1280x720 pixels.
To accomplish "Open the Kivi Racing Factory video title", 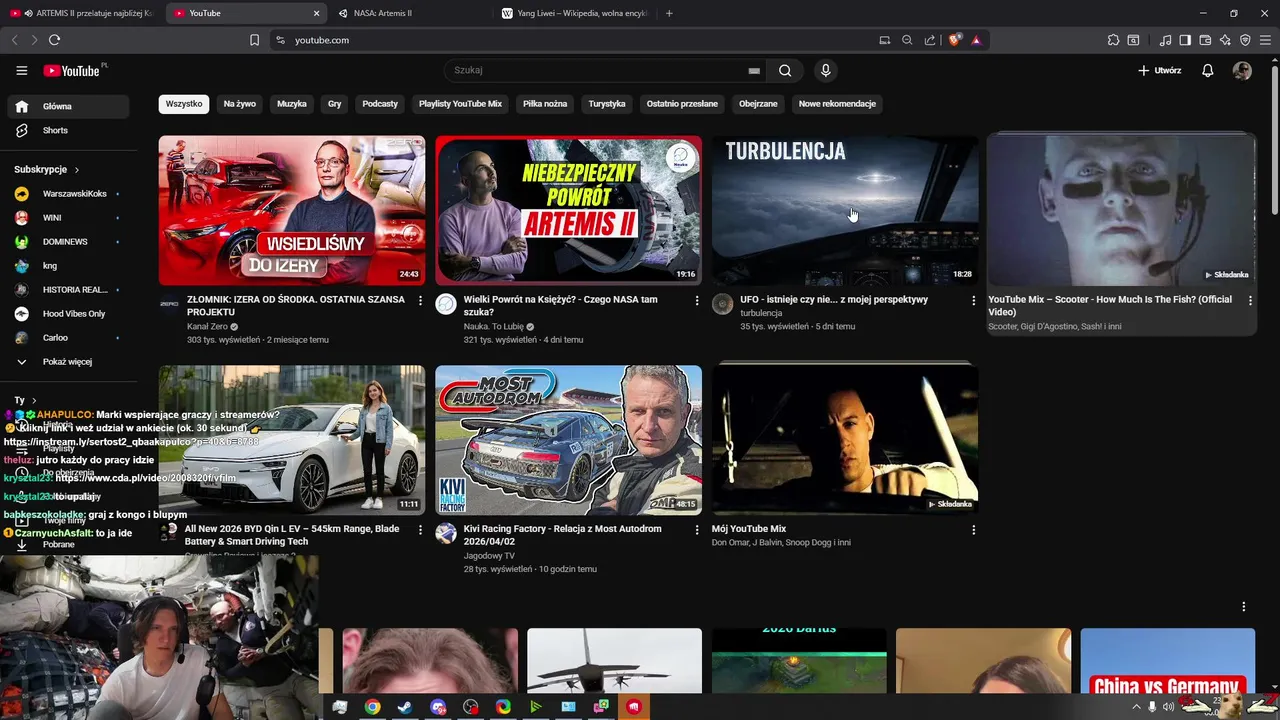I will (562, 535).
